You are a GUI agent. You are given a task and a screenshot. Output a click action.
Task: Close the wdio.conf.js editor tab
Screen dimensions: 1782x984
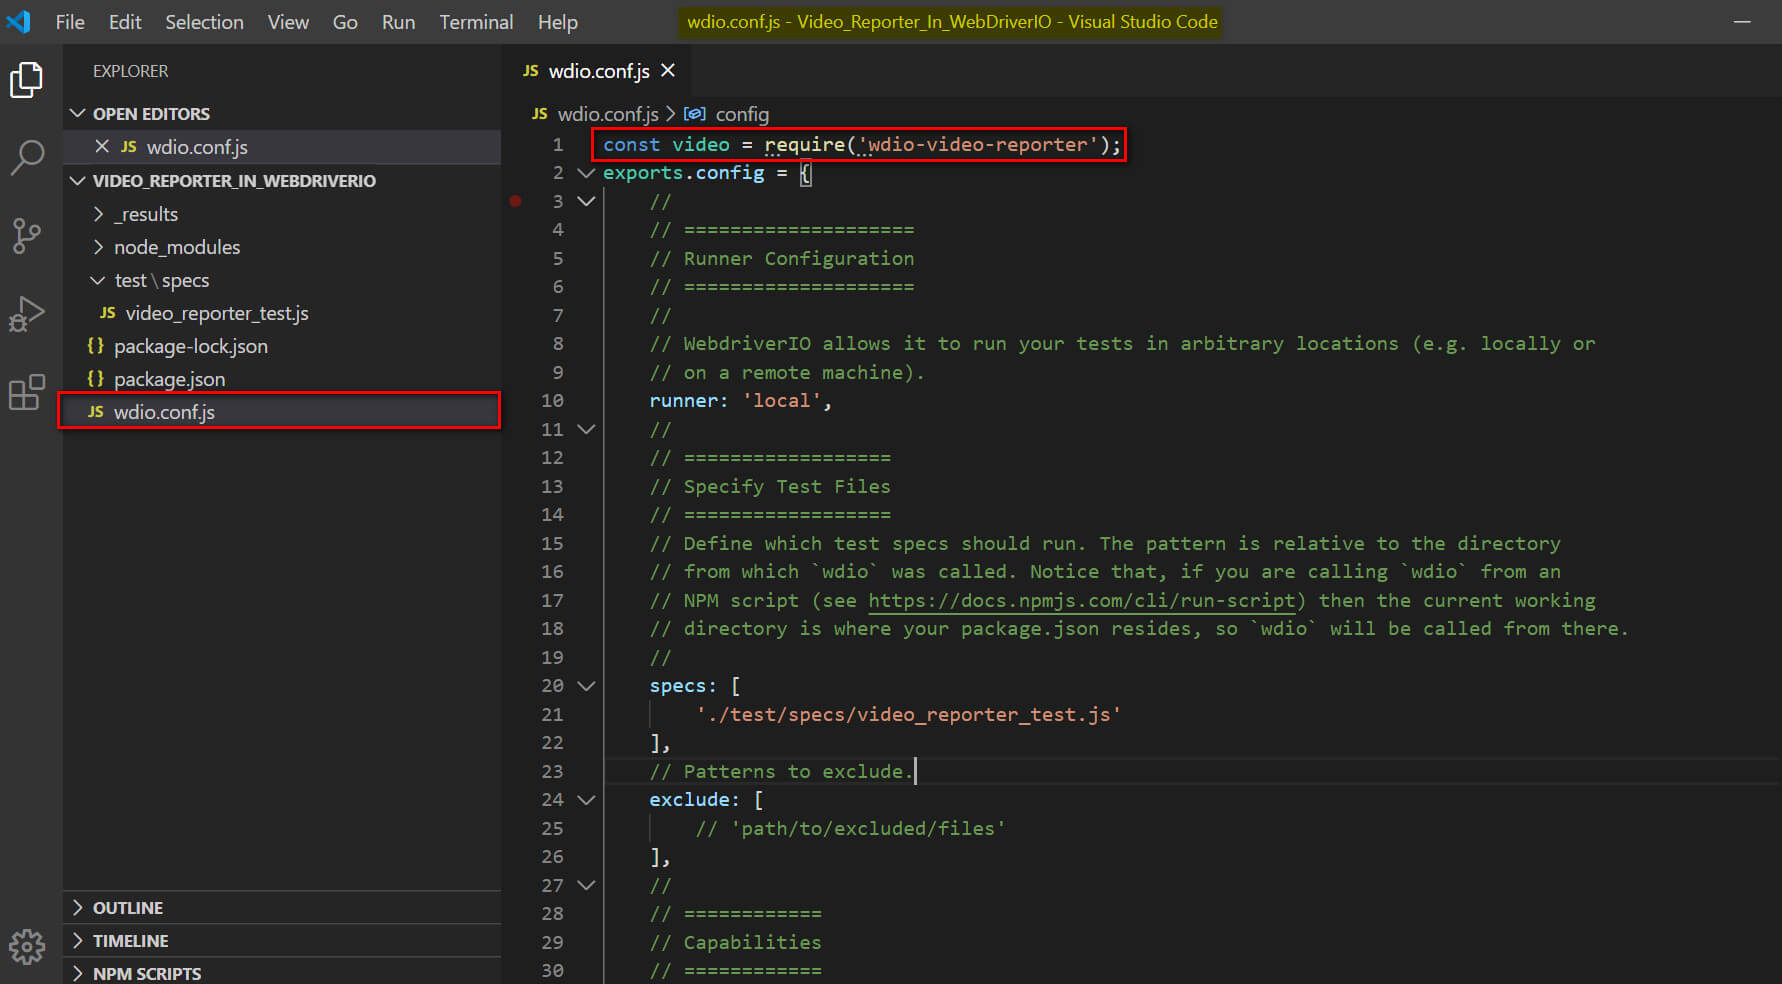668,70
